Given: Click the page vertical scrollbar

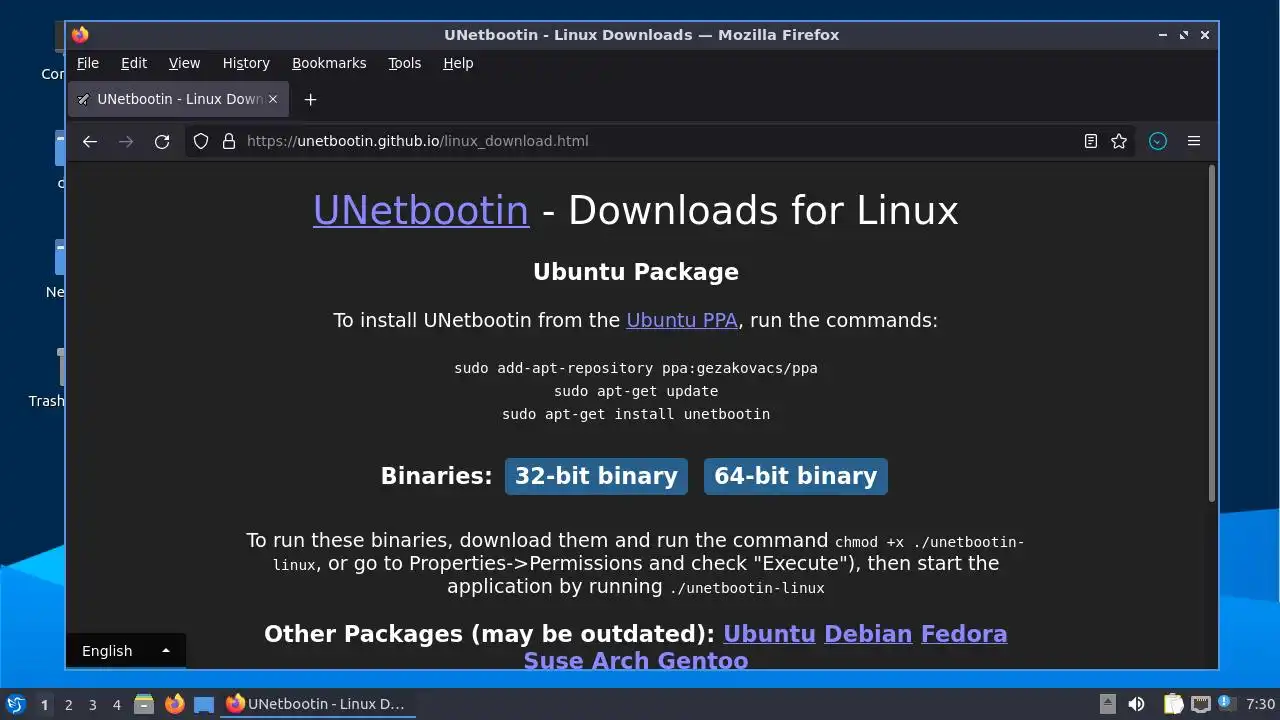Looking at the screenshot, I should (1212, 334).
